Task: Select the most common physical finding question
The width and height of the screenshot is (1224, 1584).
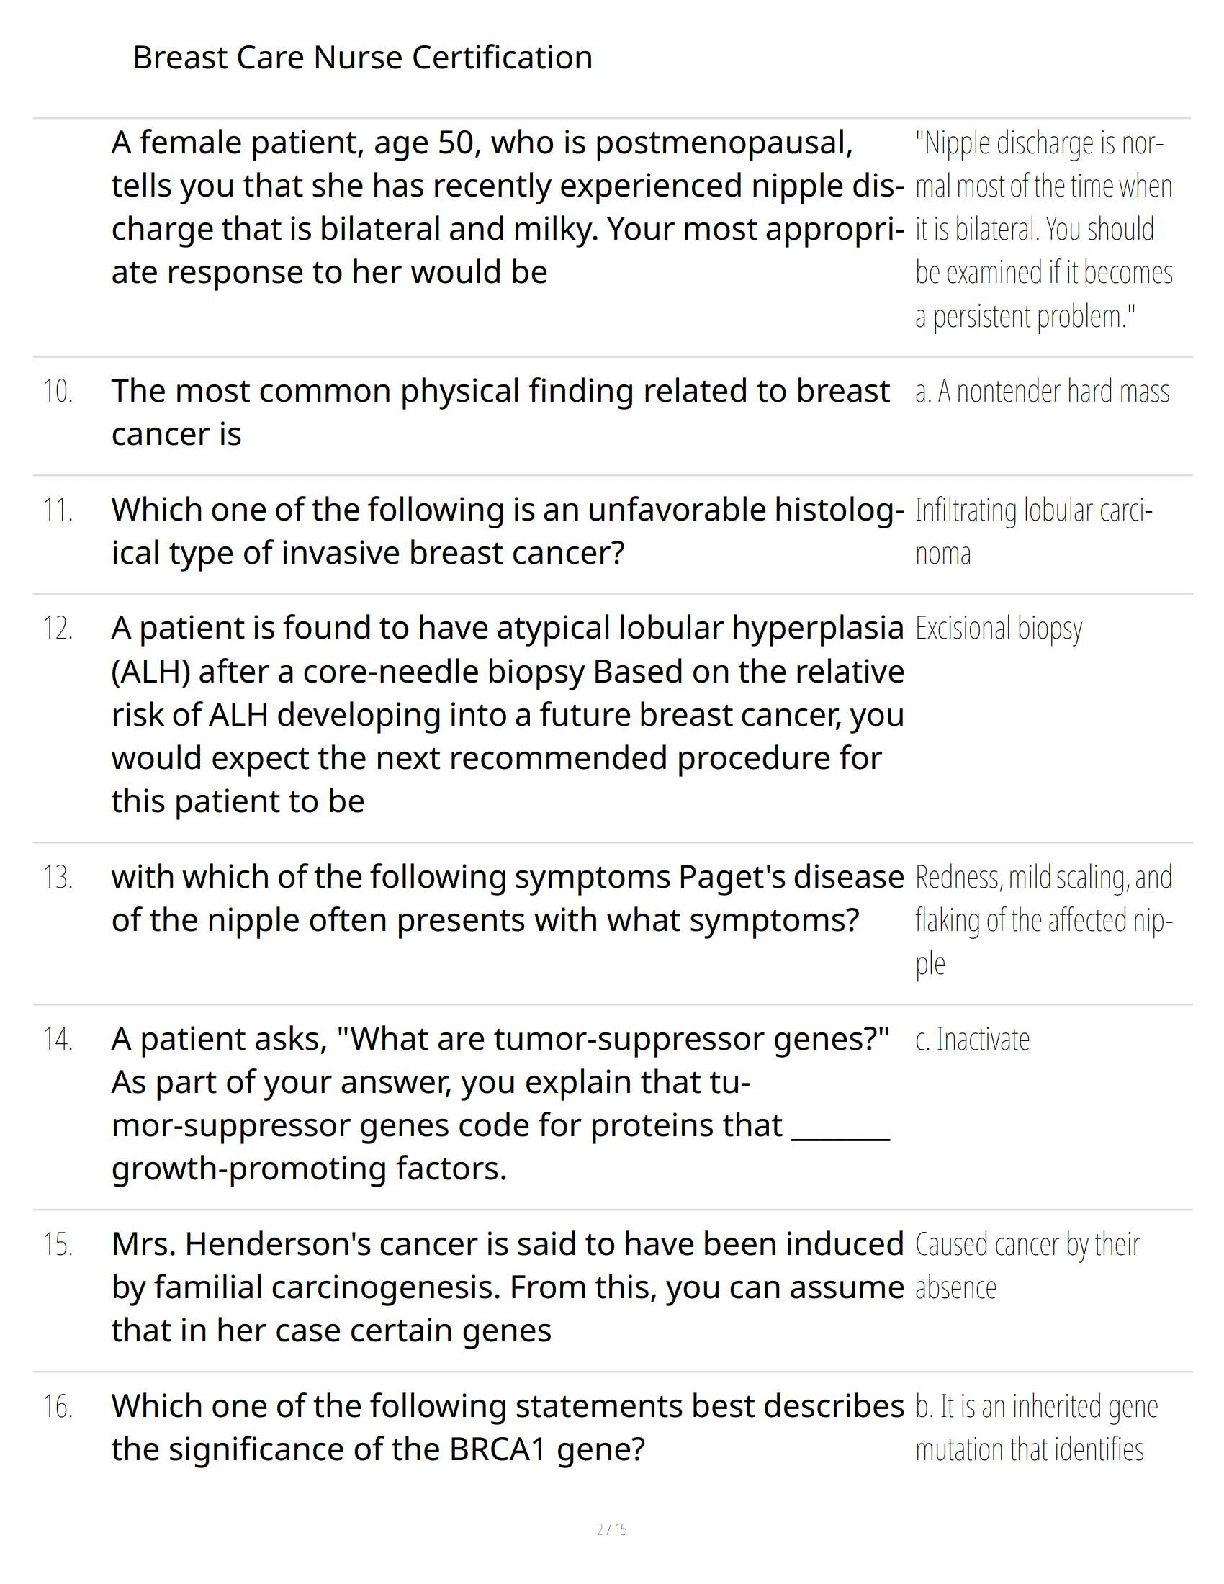Action: [x=500, y=412]
